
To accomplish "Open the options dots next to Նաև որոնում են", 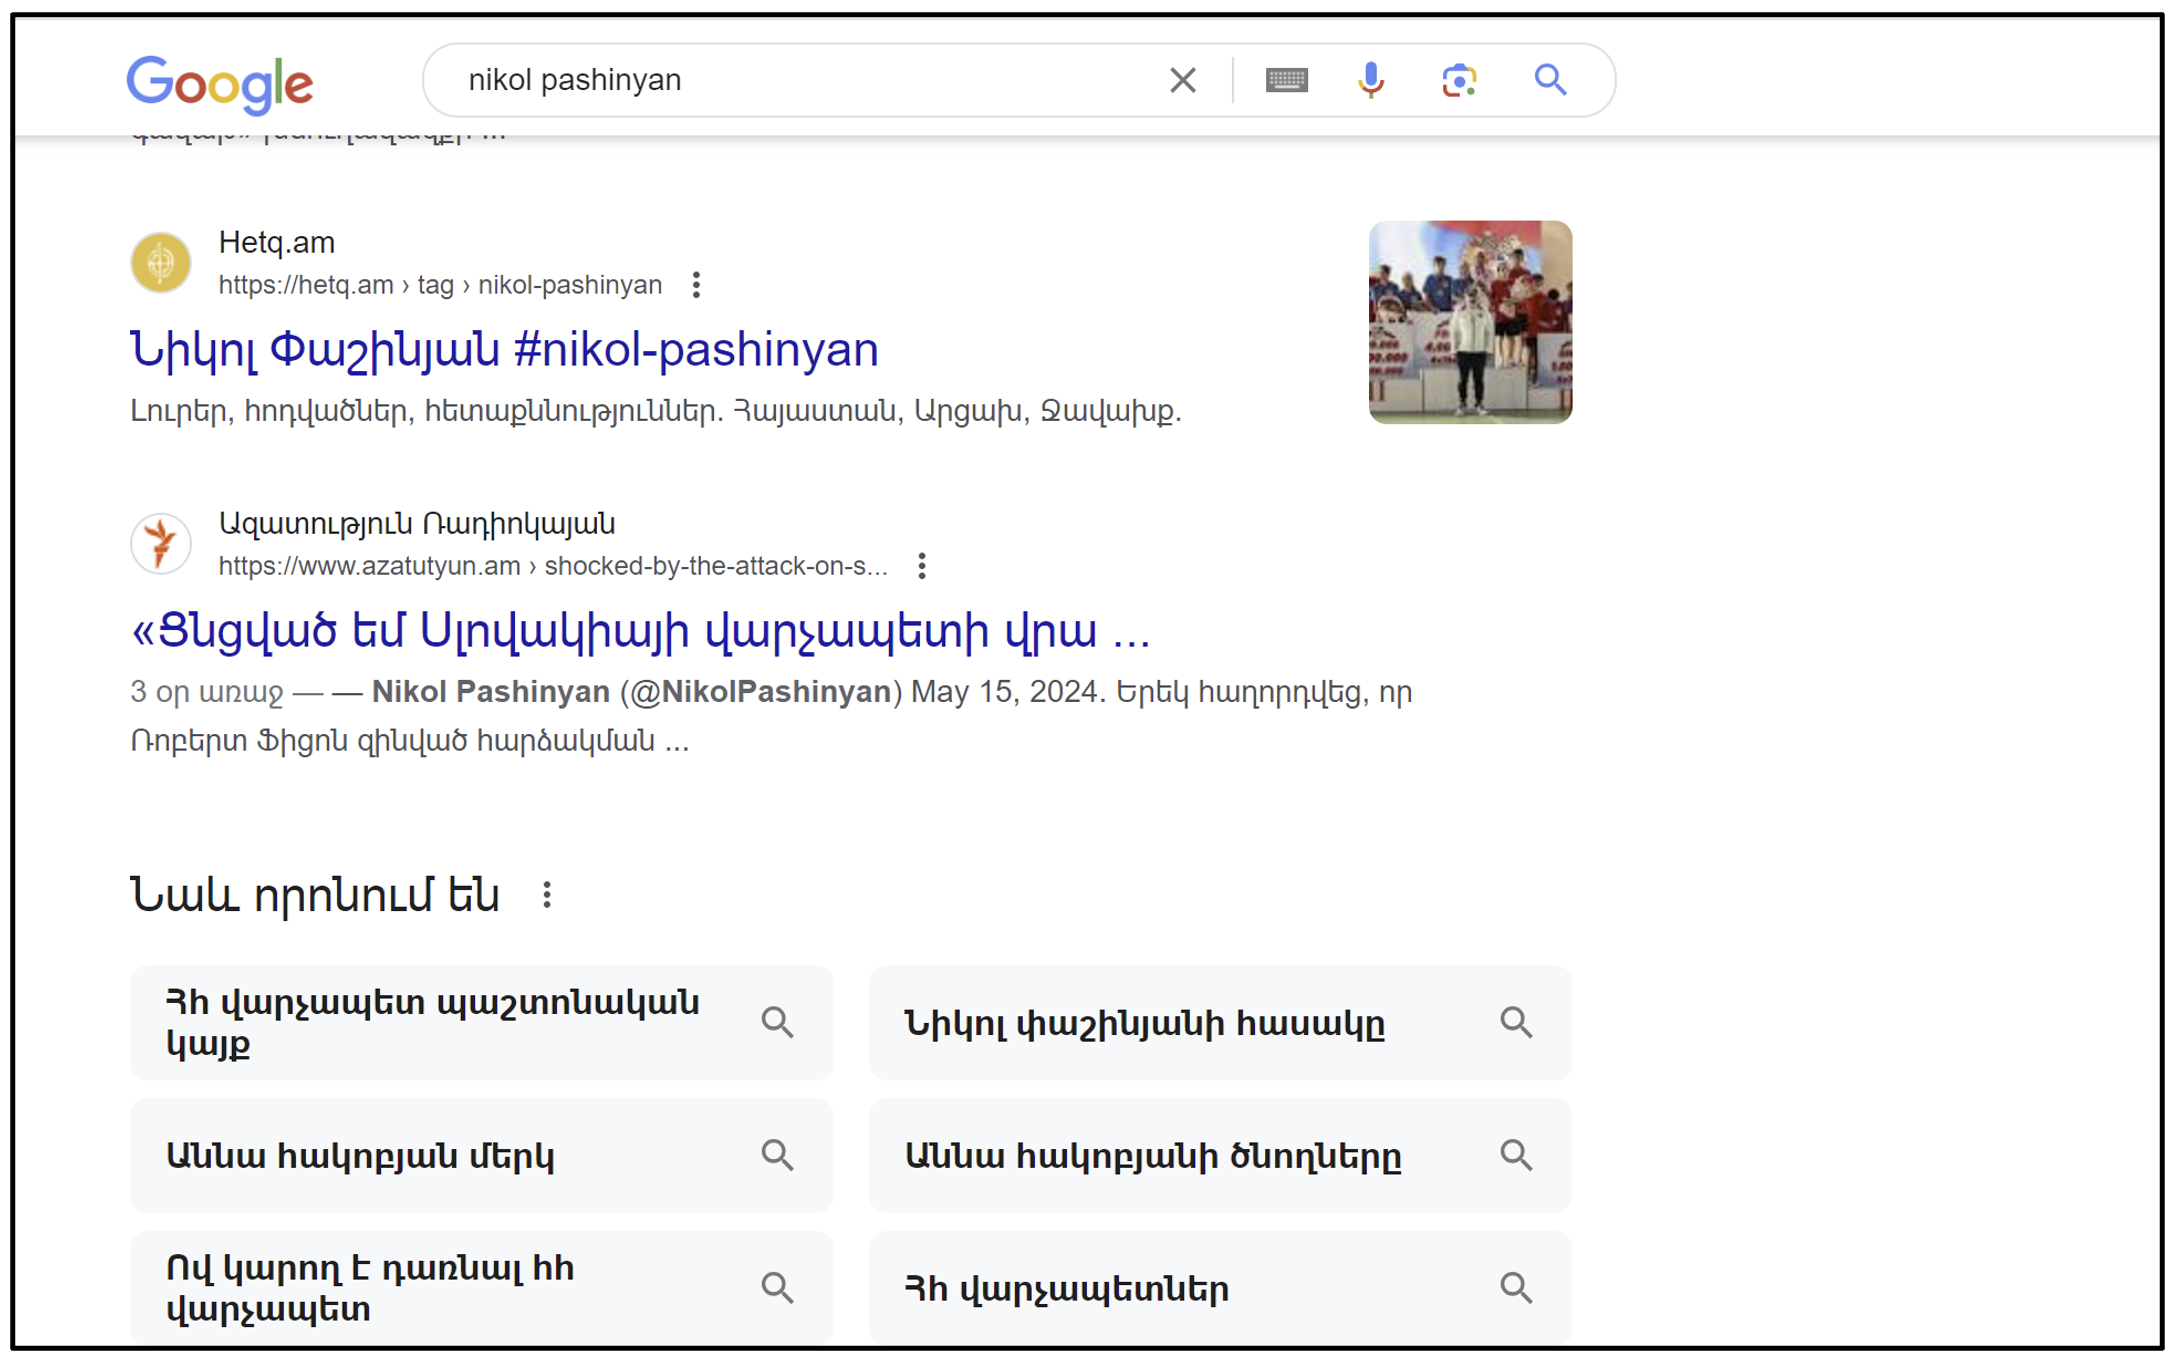I will 546,895.
